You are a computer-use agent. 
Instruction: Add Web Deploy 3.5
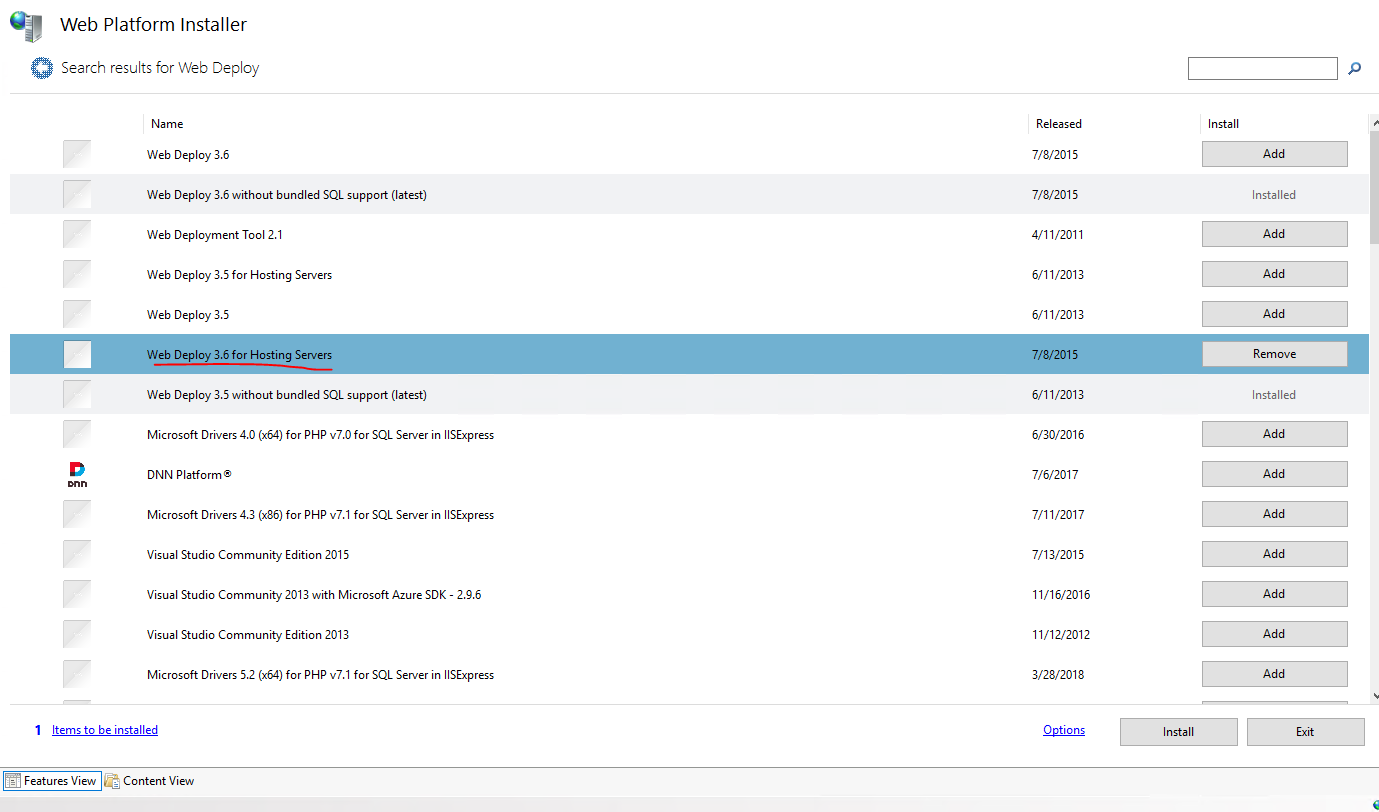click(x=1274, y=314)
